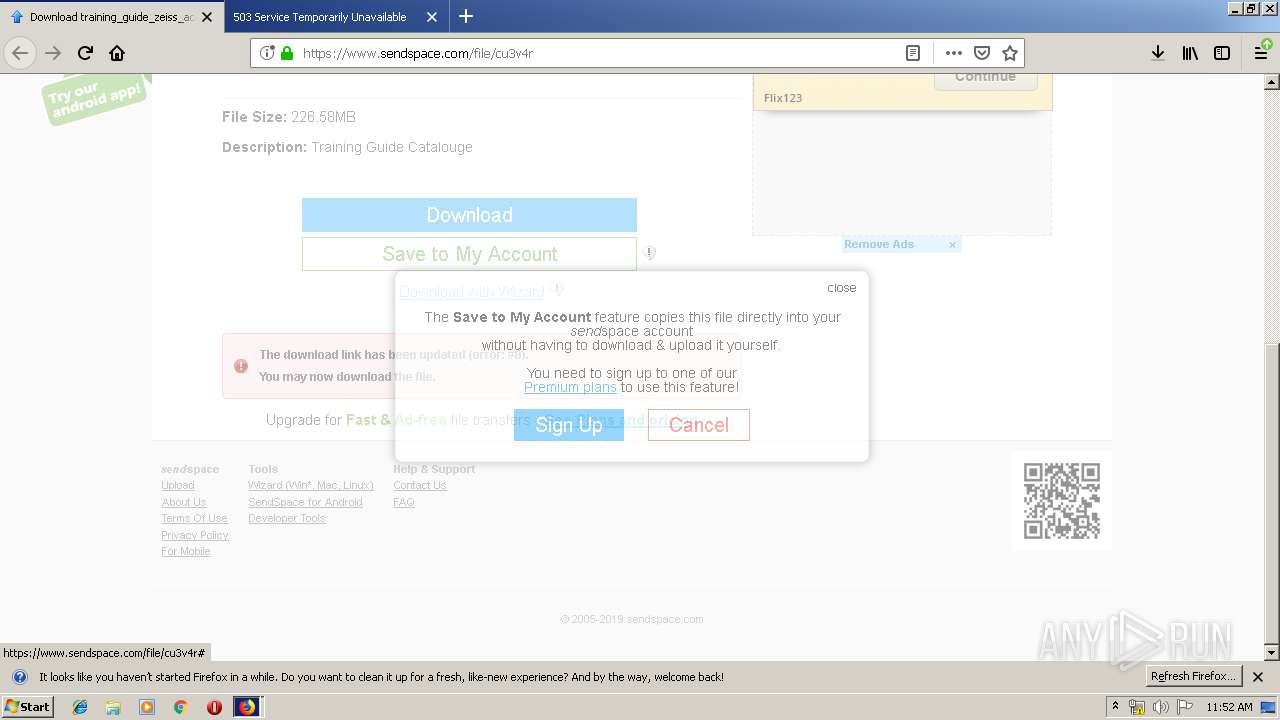Click Flix123 ad label
The width and height of the screenshot is (1280, 720).
pyautogui.click(x=783, y=98)
